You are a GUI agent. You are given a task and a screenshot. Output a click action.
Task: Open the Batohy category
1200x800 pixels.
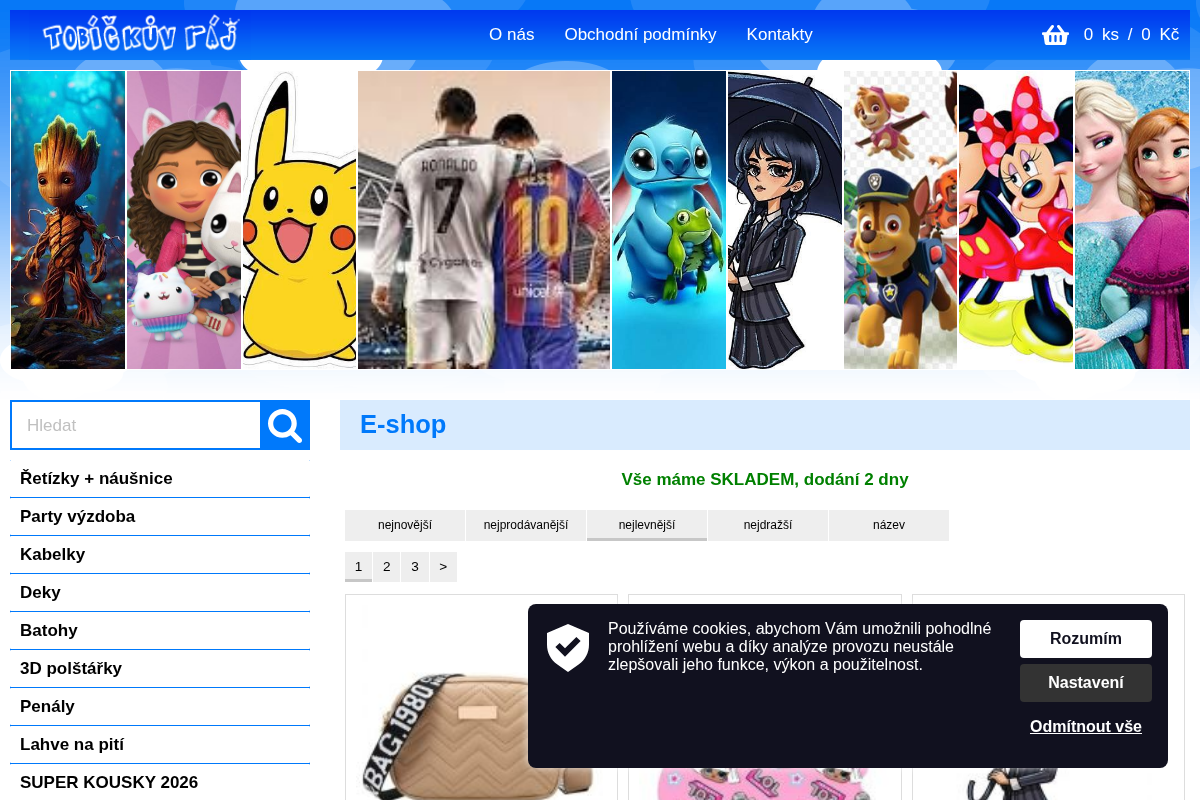(160, 631)
